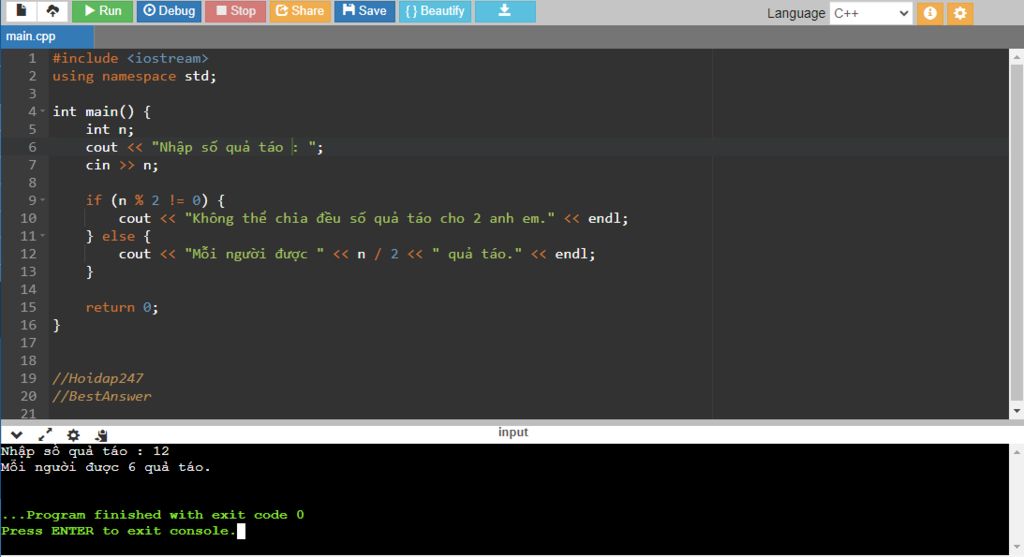
Task: Click console output "Mỗi người được 6 quả táo."
Action: tap(106, 468)
